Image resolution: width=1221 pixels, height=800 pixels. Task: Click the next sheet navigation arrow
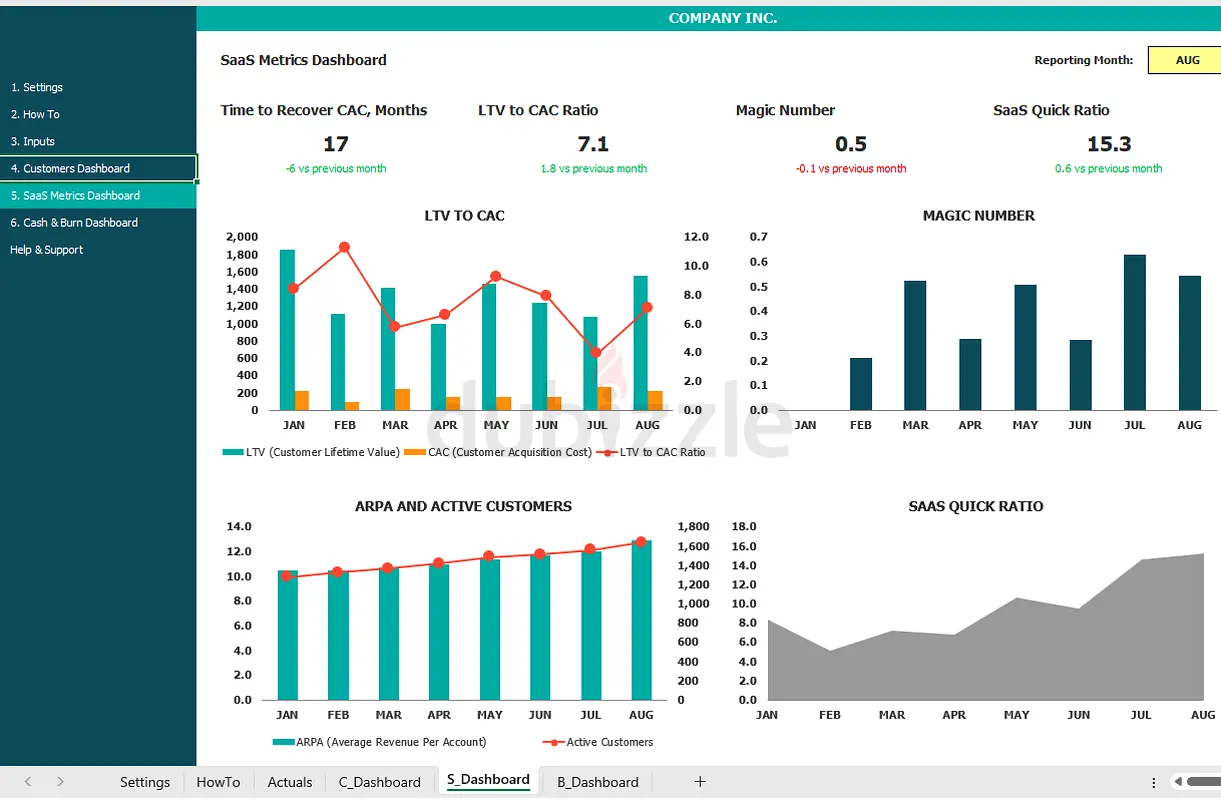(x=60, y=782)
